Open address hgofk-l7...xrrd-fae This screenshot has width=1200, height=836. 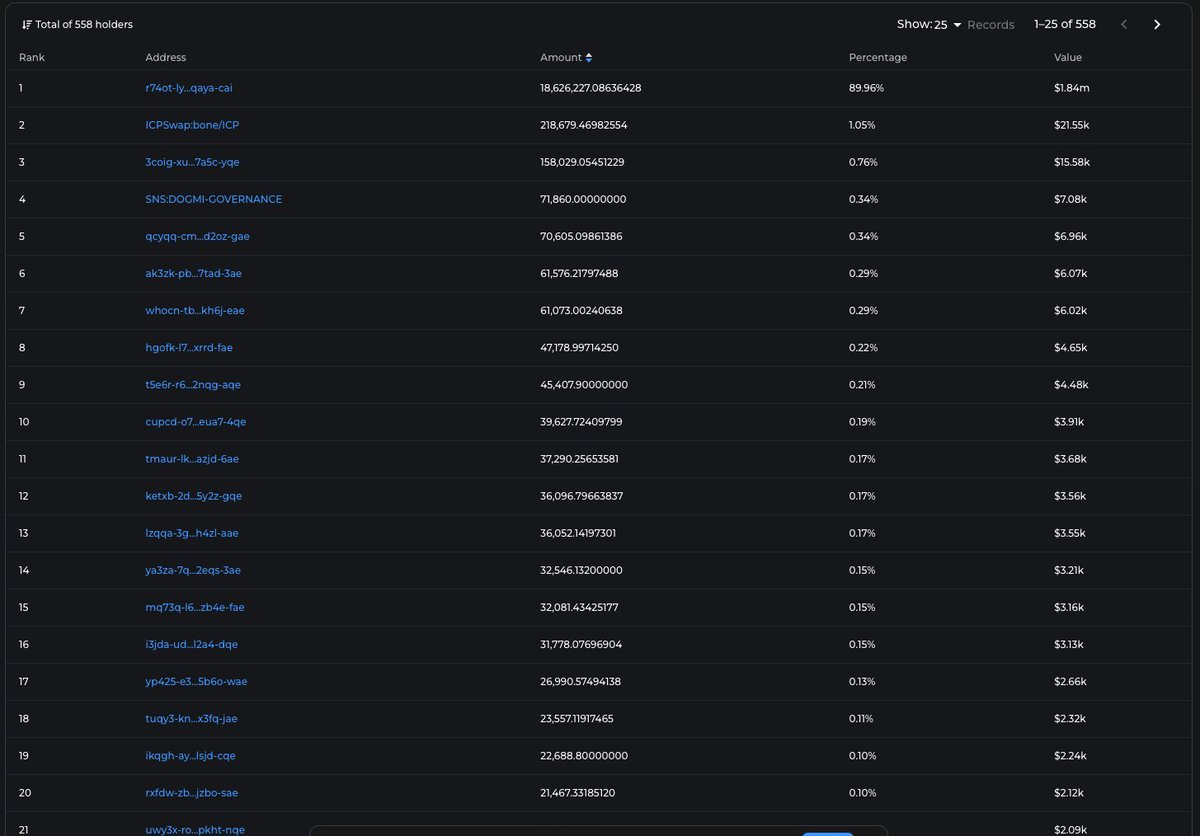click(x=189, y=347)
